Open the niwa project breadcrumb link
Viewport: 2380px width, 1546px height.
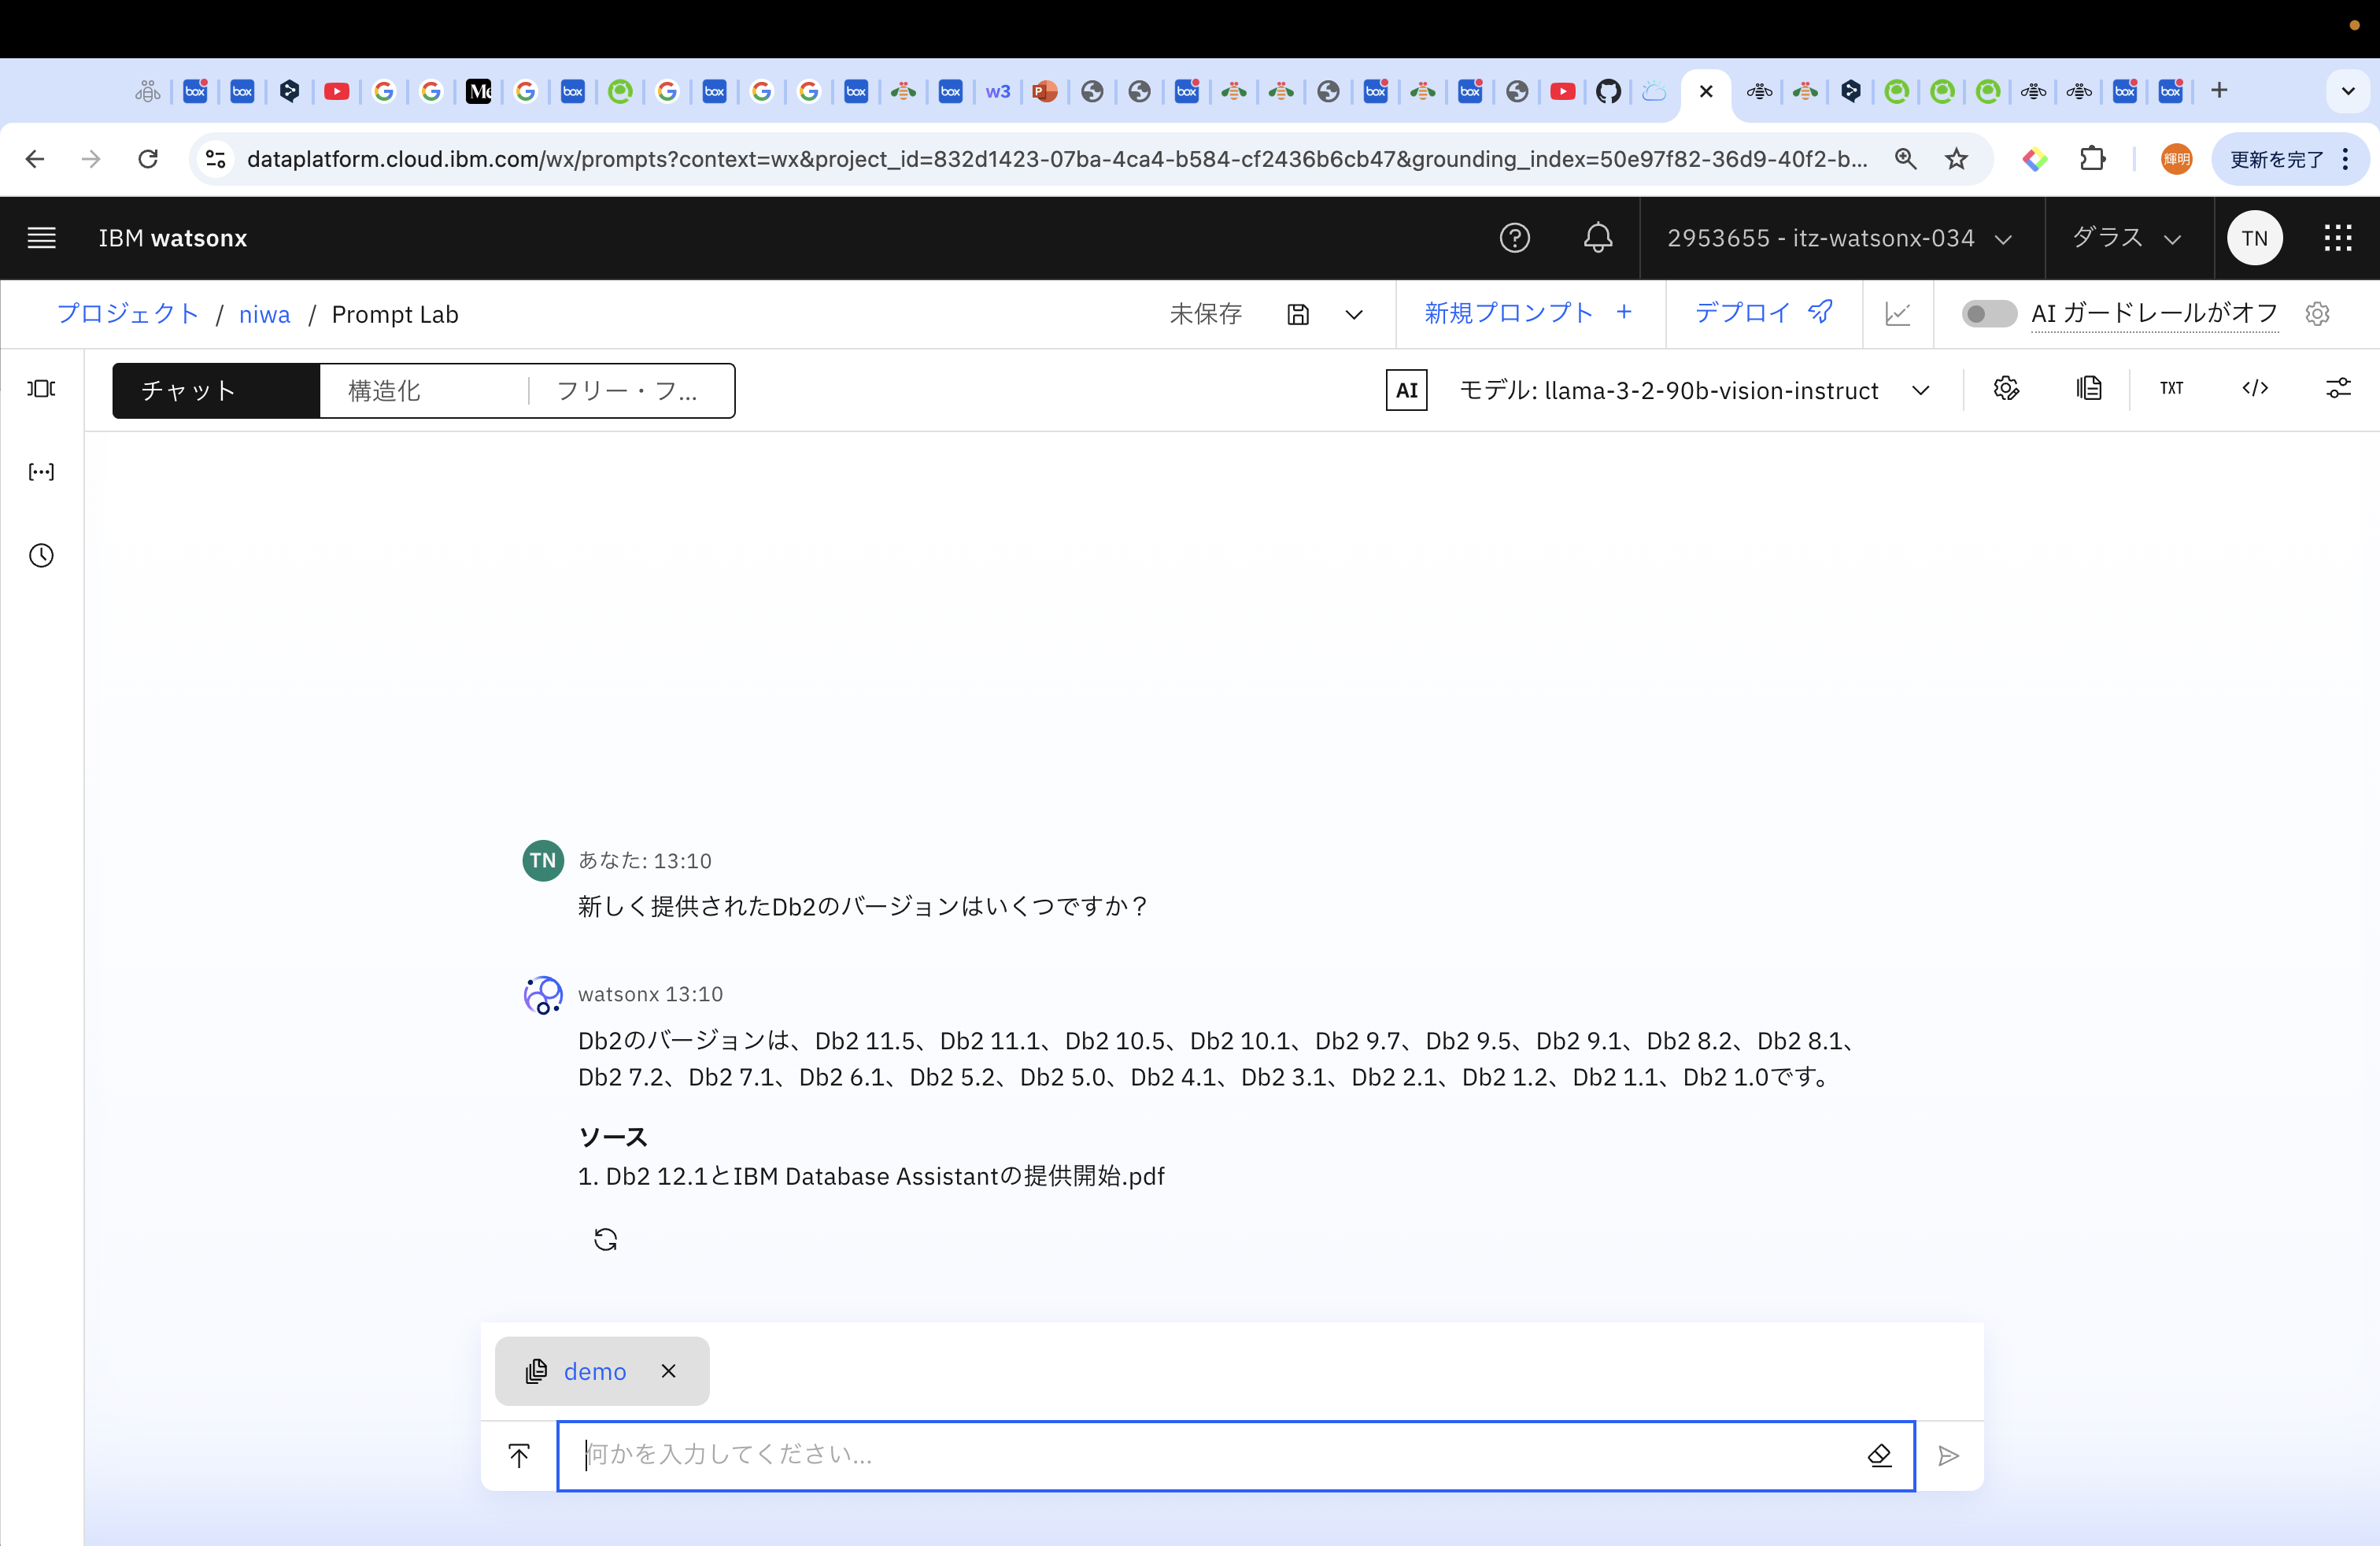click(264, 314)
